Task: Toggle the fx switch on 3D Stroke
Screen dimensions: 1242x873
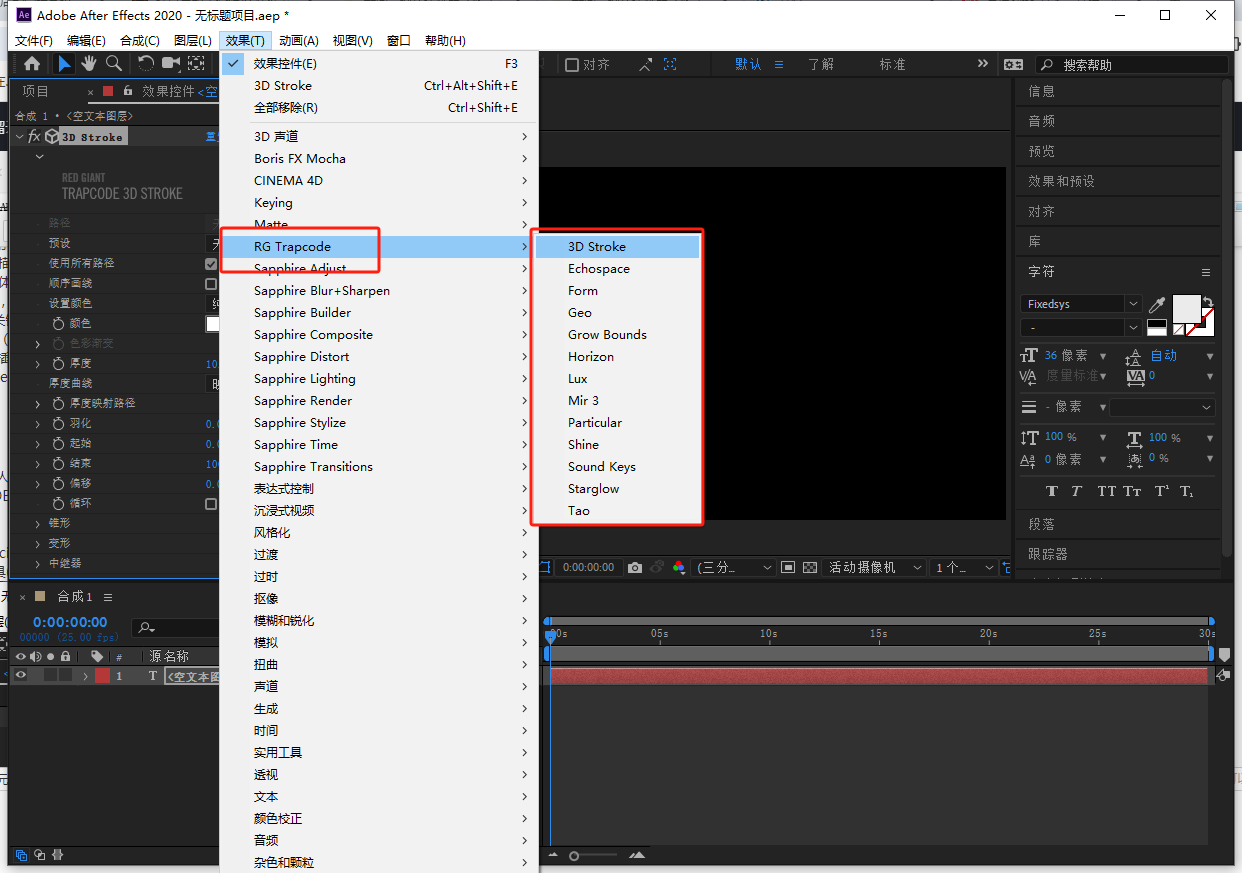Action: click(x=33, y=136)
